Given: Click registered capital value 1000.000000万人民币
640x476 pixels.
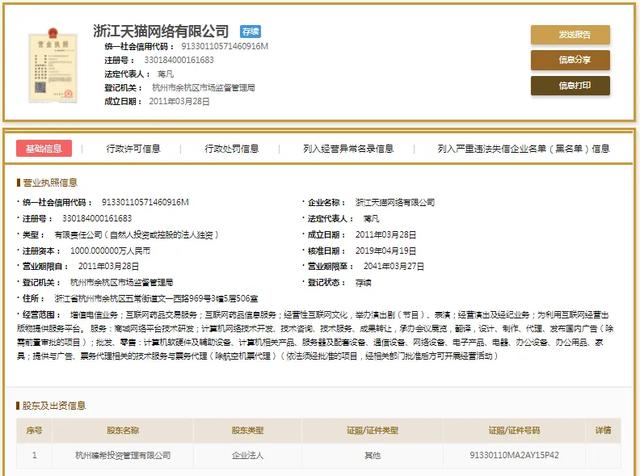Looking at the screenshot, I should pos(110,251).
